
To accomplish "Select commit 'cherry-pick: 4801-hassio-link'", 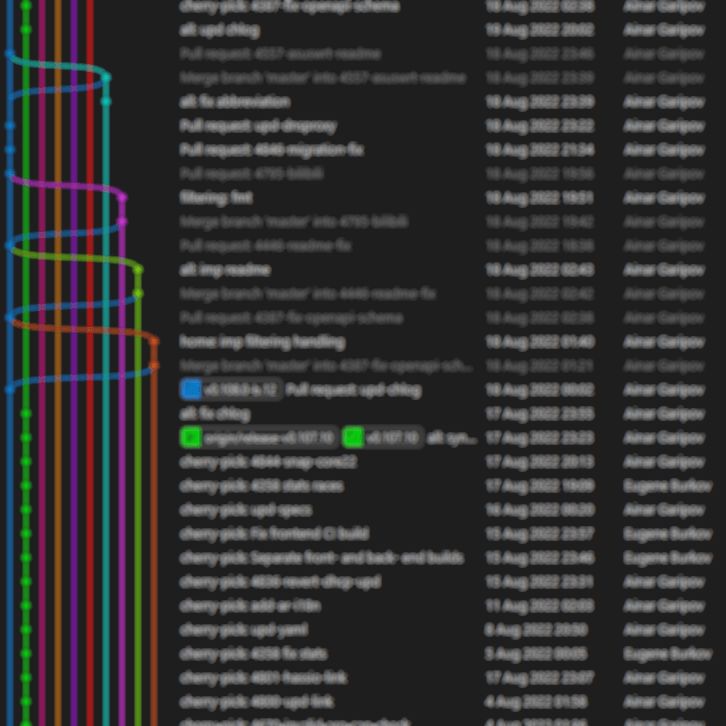I will pyautogui.click(x=263, y=678).
